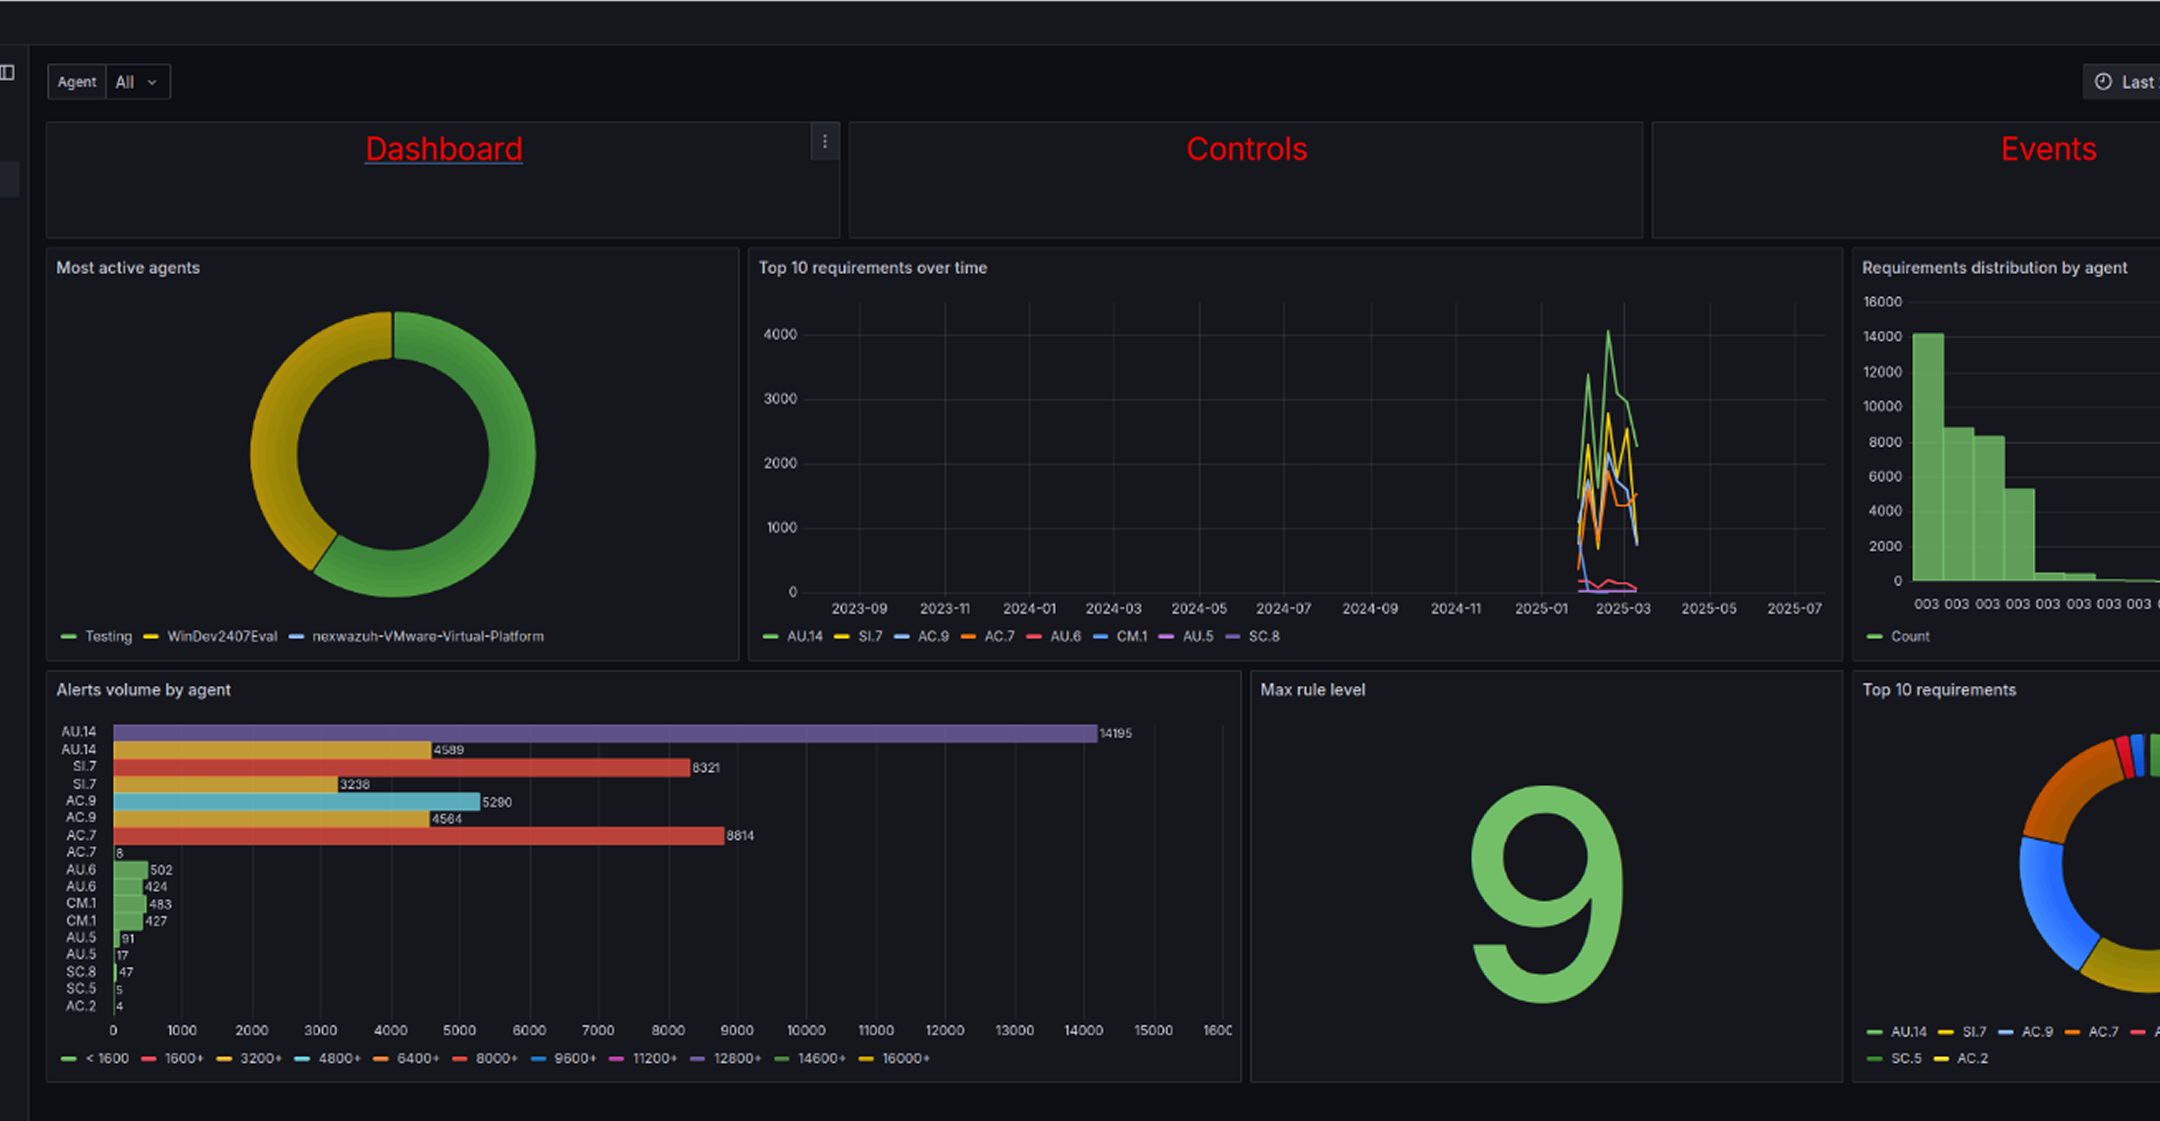
Task: Click the purple AU.14 bar valued 14195
Action: tap(605, 733)
